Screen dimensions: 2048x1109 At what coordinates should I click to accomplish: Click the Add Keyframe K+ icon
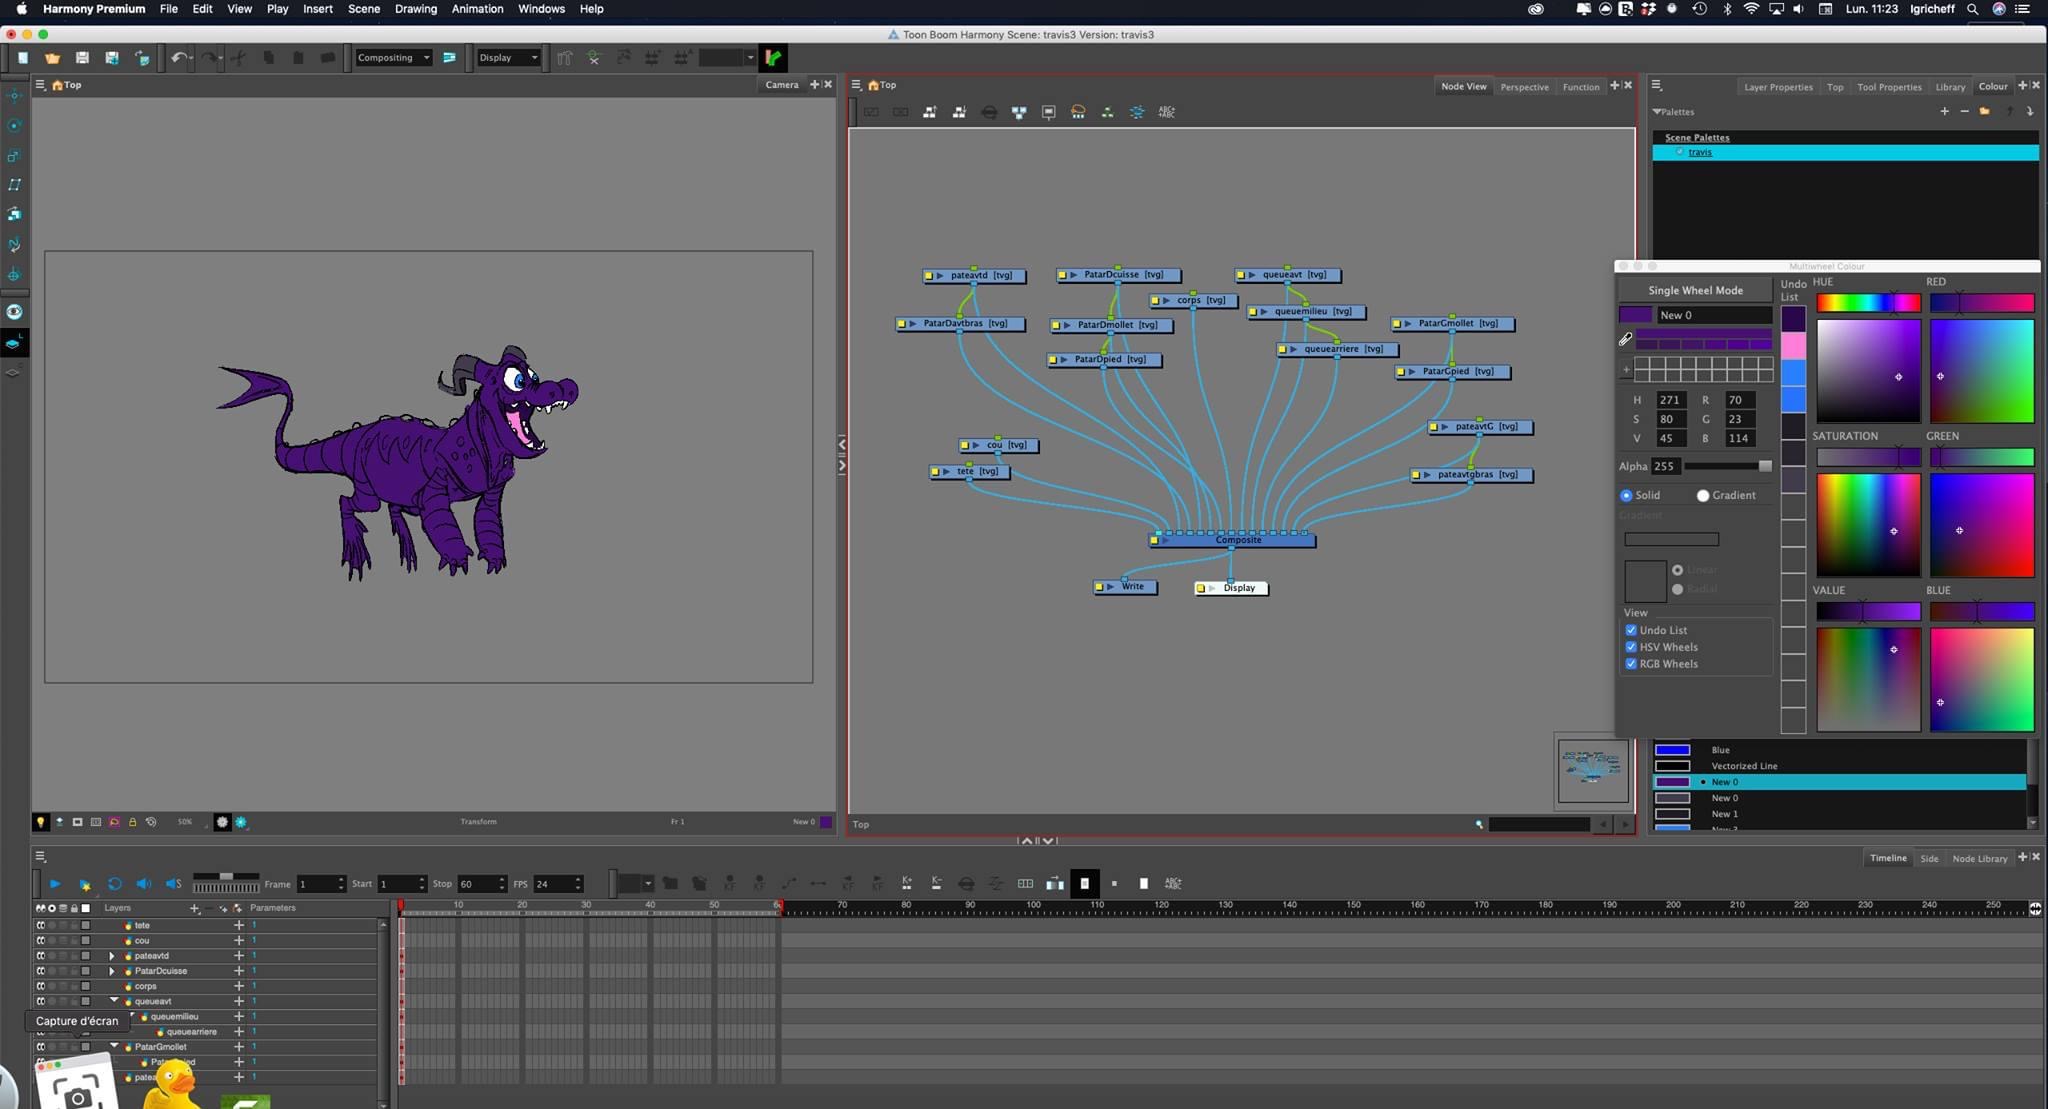point(906,883)
